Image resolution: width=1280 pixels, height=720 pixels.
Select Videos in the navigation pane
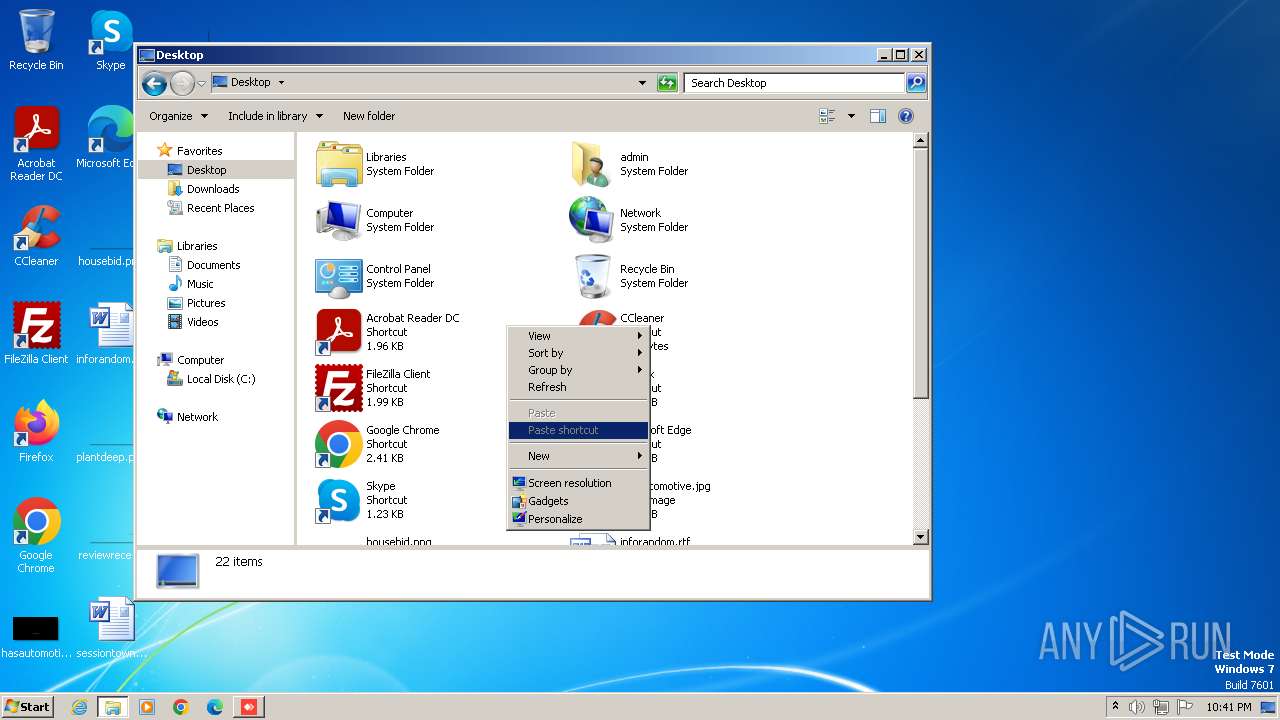(202, 322)
